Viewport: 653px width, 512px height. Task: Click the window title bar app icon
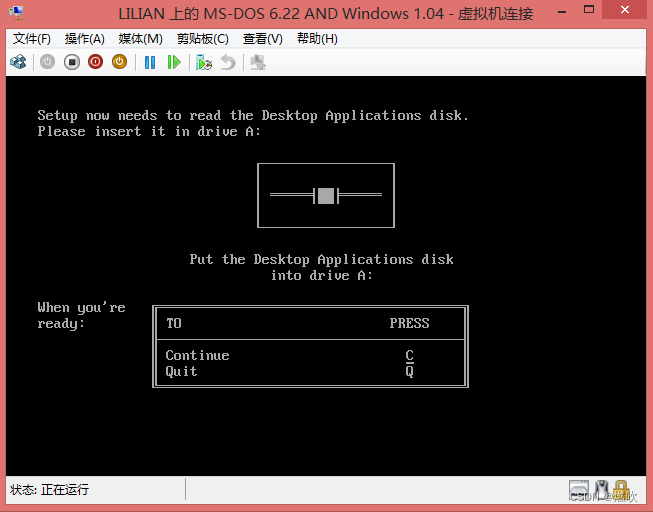point(16,13)
